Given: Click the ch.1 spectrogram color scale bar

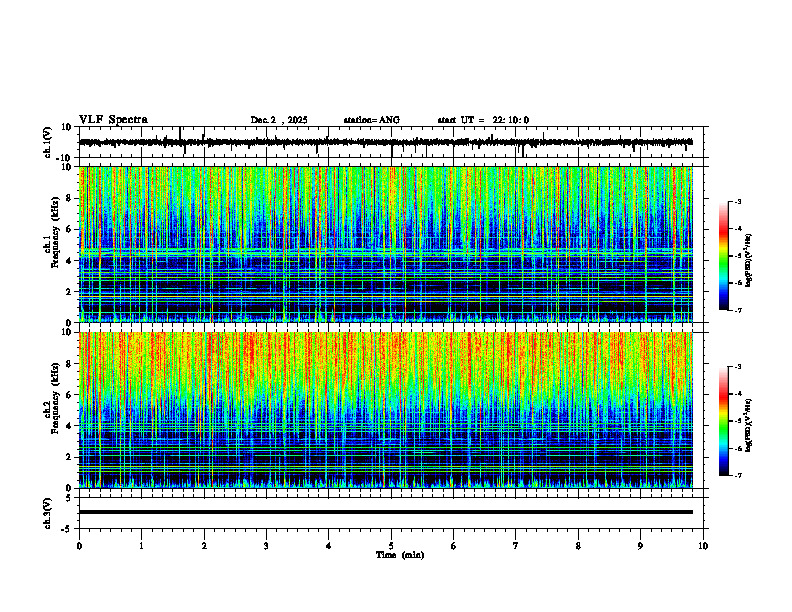Looking at the screenshot, I should tap(723, 256).
